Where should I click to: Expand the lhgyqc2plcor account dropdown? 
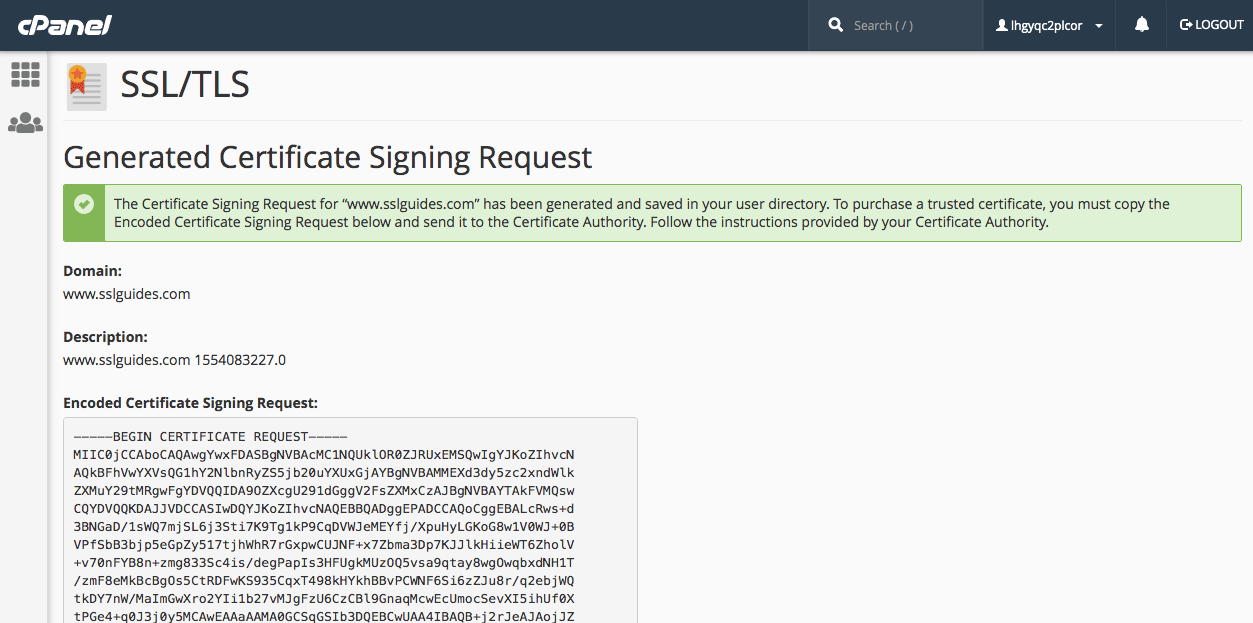tap(1048, 24)
